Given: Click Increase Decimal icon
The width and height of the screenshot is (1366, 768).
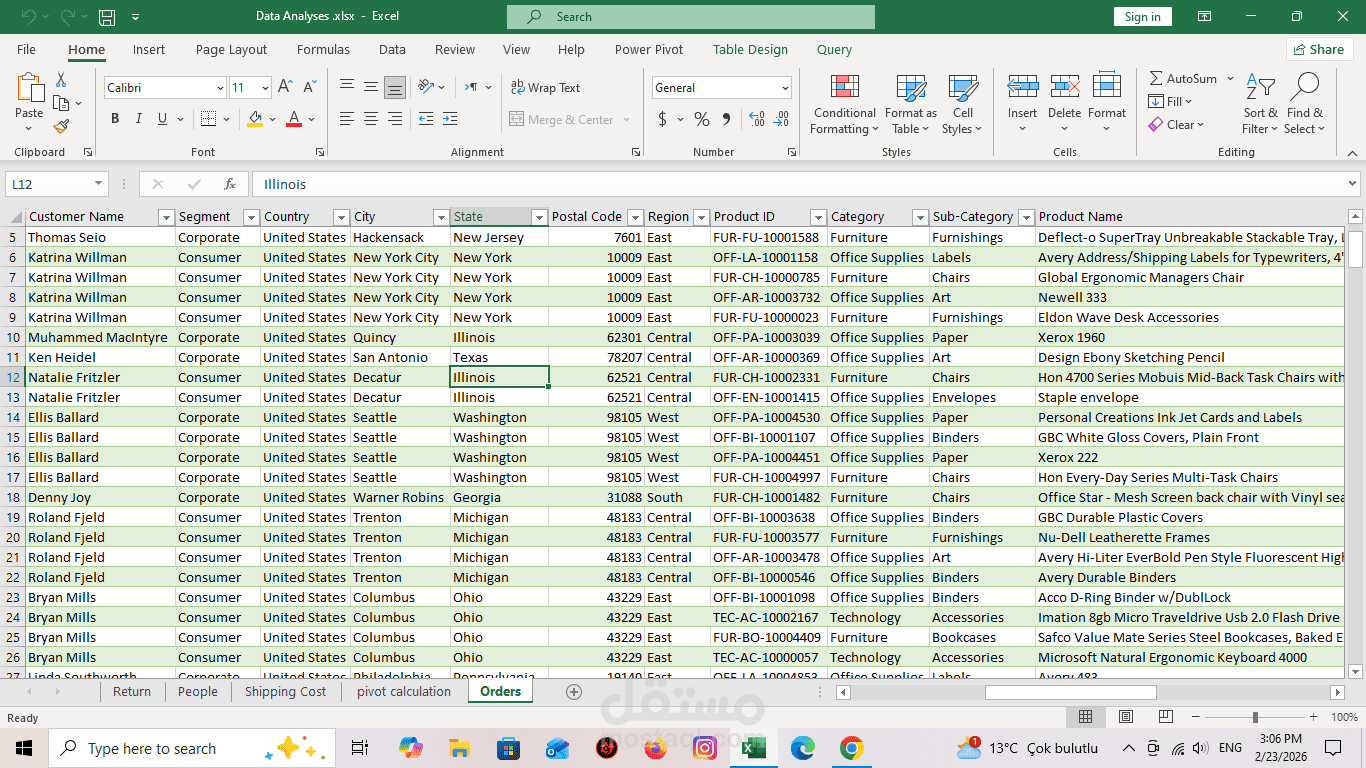Looking at the screenshot, I should pos(757,119).
